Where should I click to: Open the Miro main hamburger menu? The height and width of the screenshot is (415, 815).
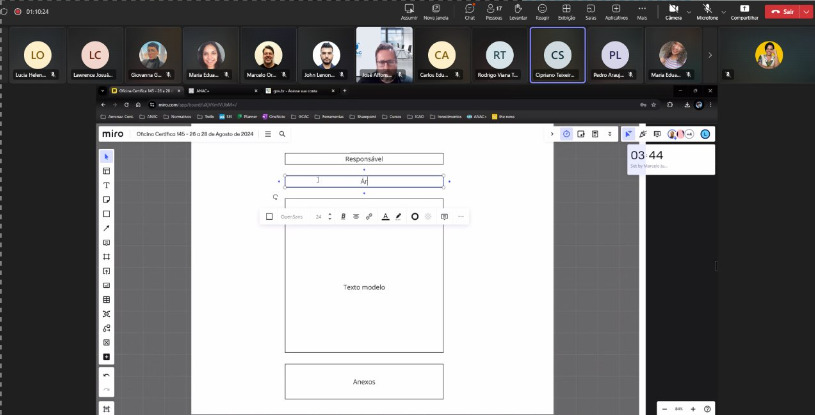pyautogui.click(x=267, y=133)
